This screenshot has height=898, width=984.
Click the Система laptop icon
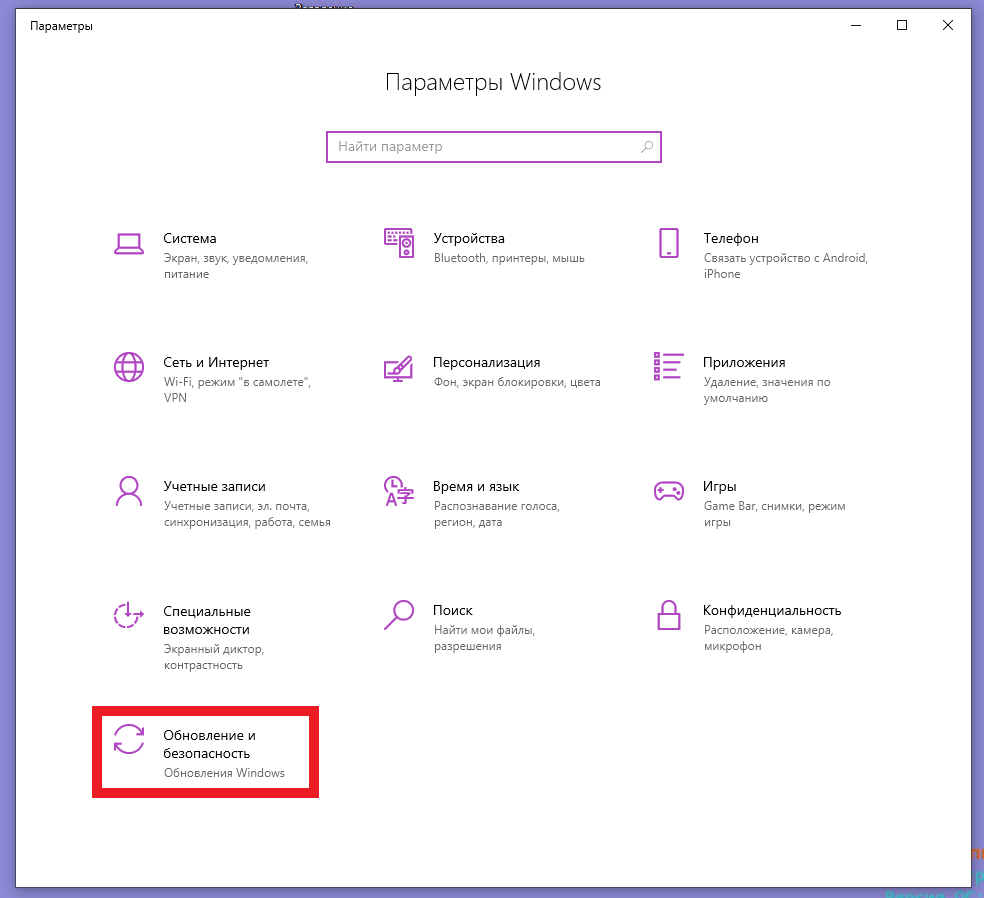click(129, 243)
